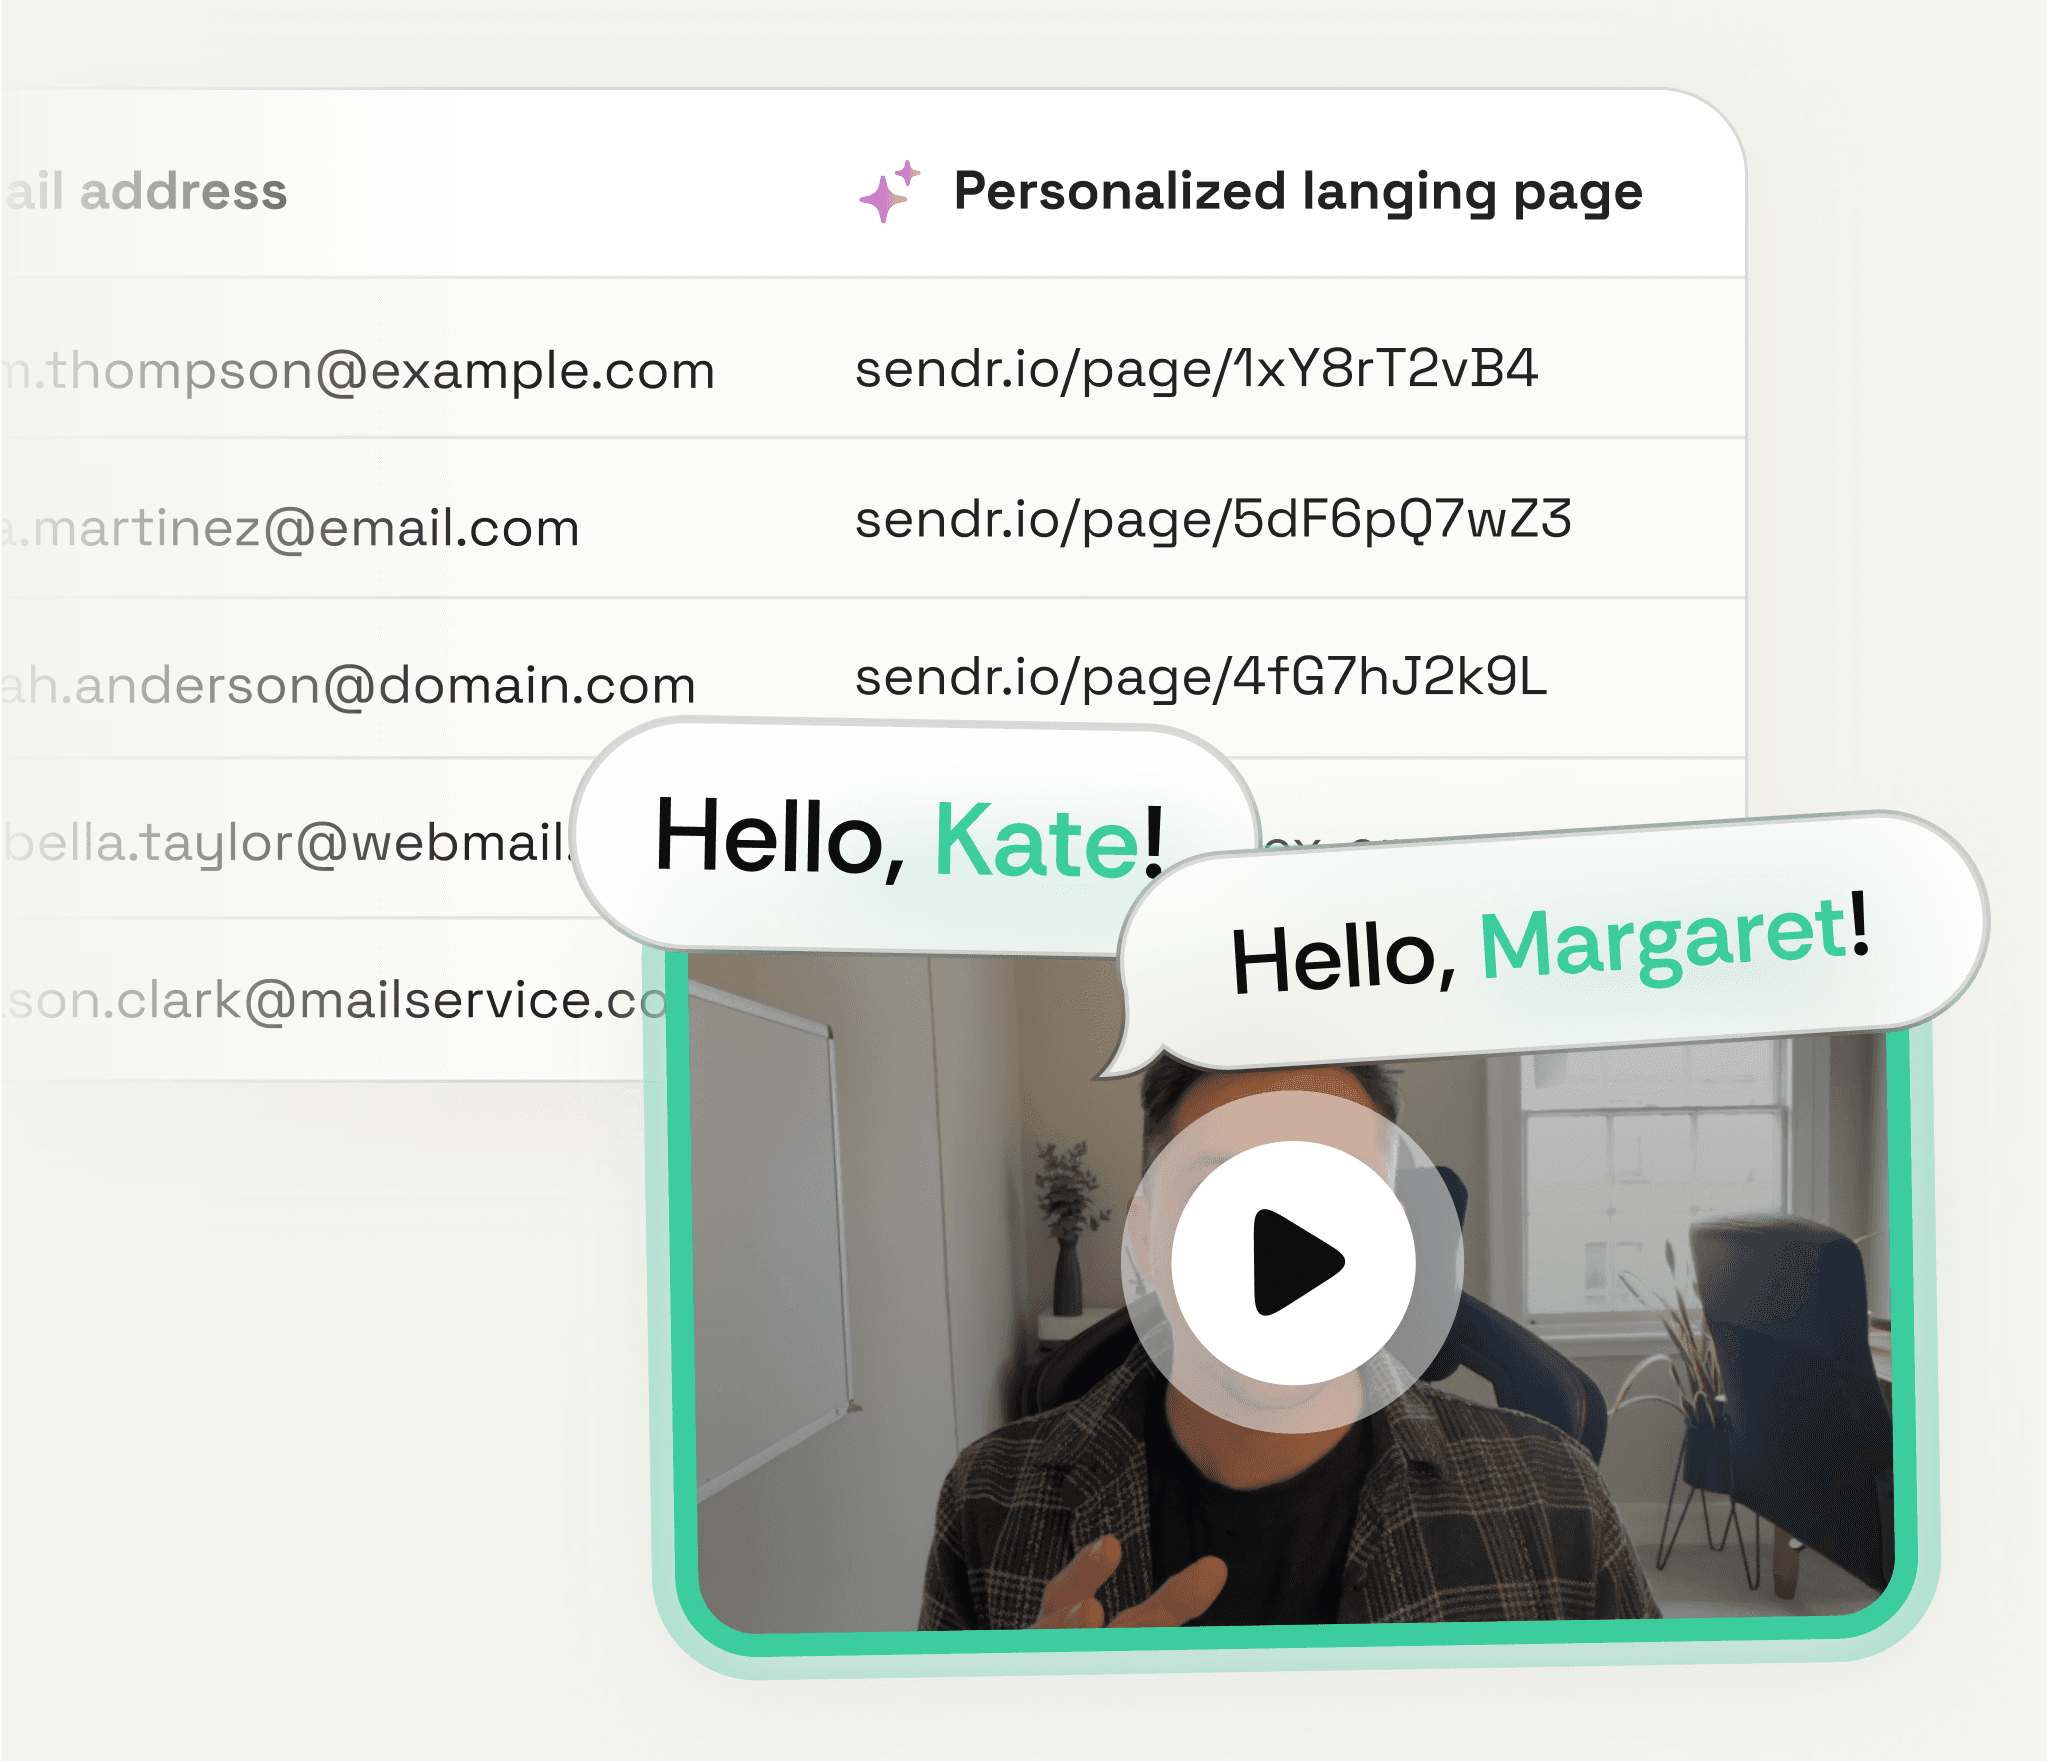Select the martinez@email.com email
This screenshot has width=2047, height=1761.
click(x=292, y=528)
